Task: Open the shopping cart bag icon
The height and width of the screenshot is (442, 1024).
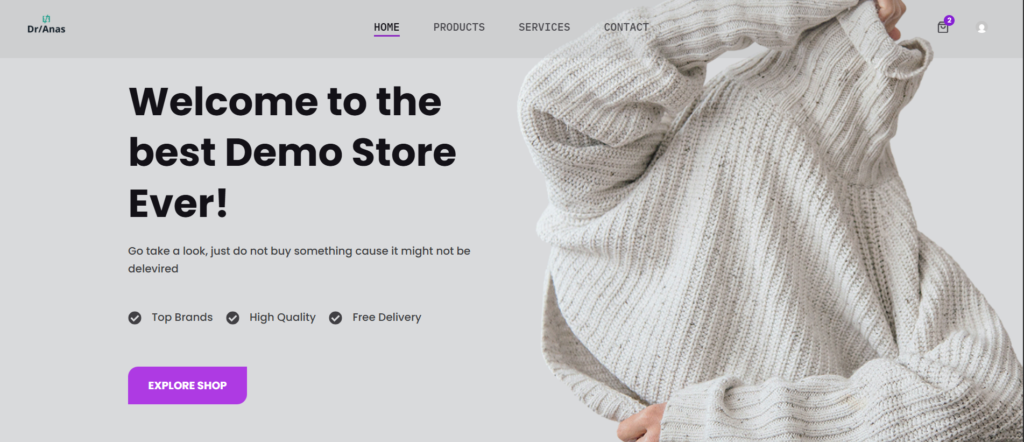Action: 942,27
